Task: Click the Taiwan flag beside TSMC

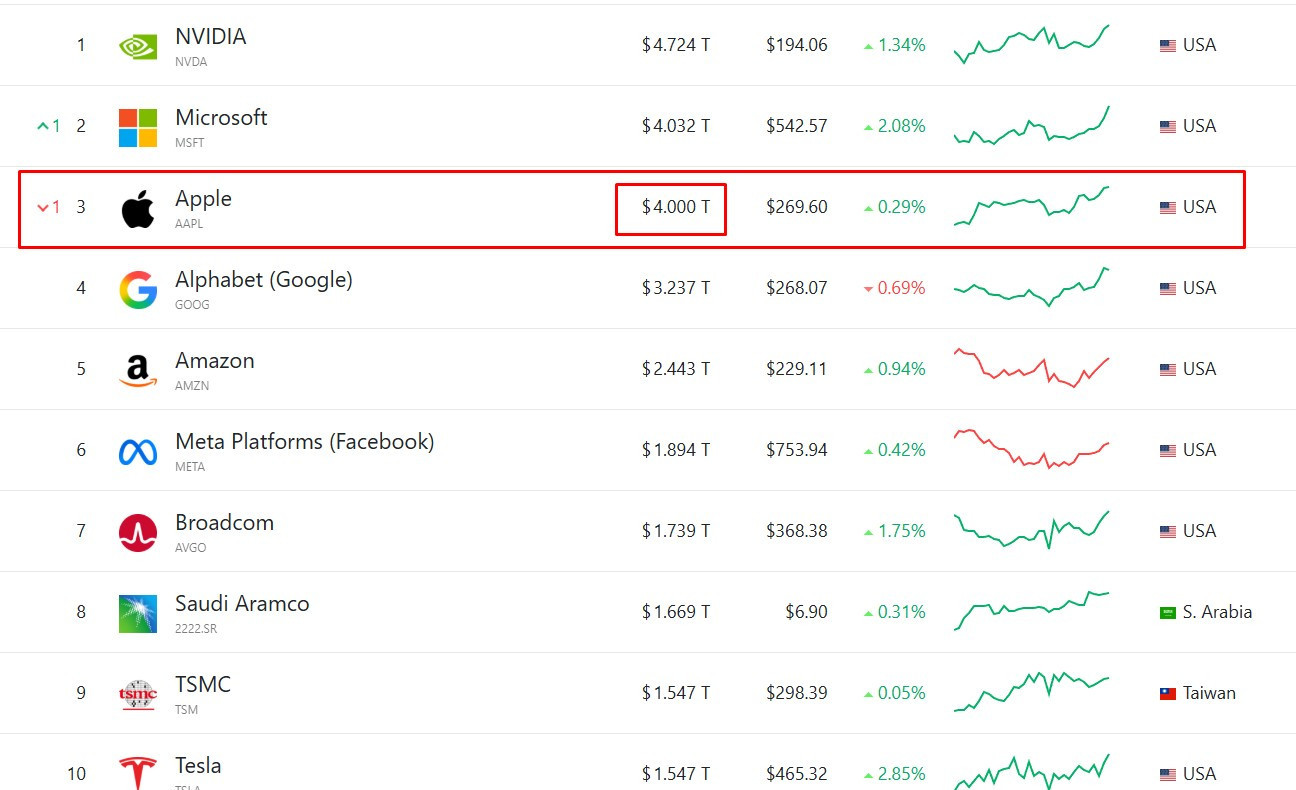Action: [1167, 693]
